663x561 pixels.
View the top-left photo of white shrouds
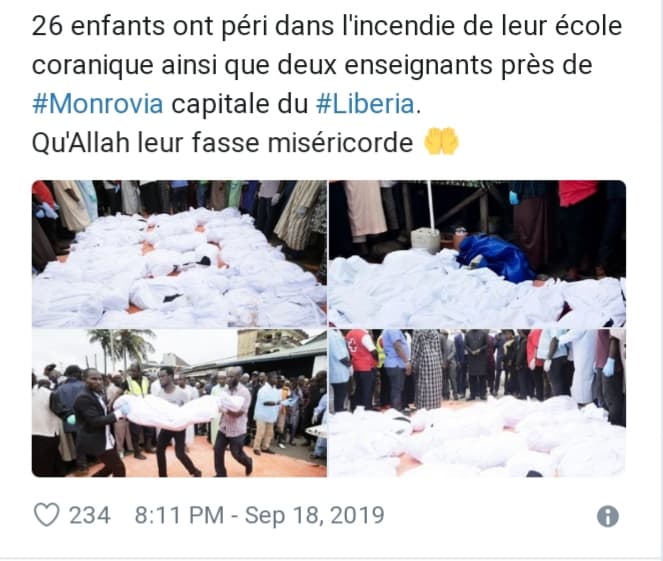pyautogui.click(x=179, y=254)
